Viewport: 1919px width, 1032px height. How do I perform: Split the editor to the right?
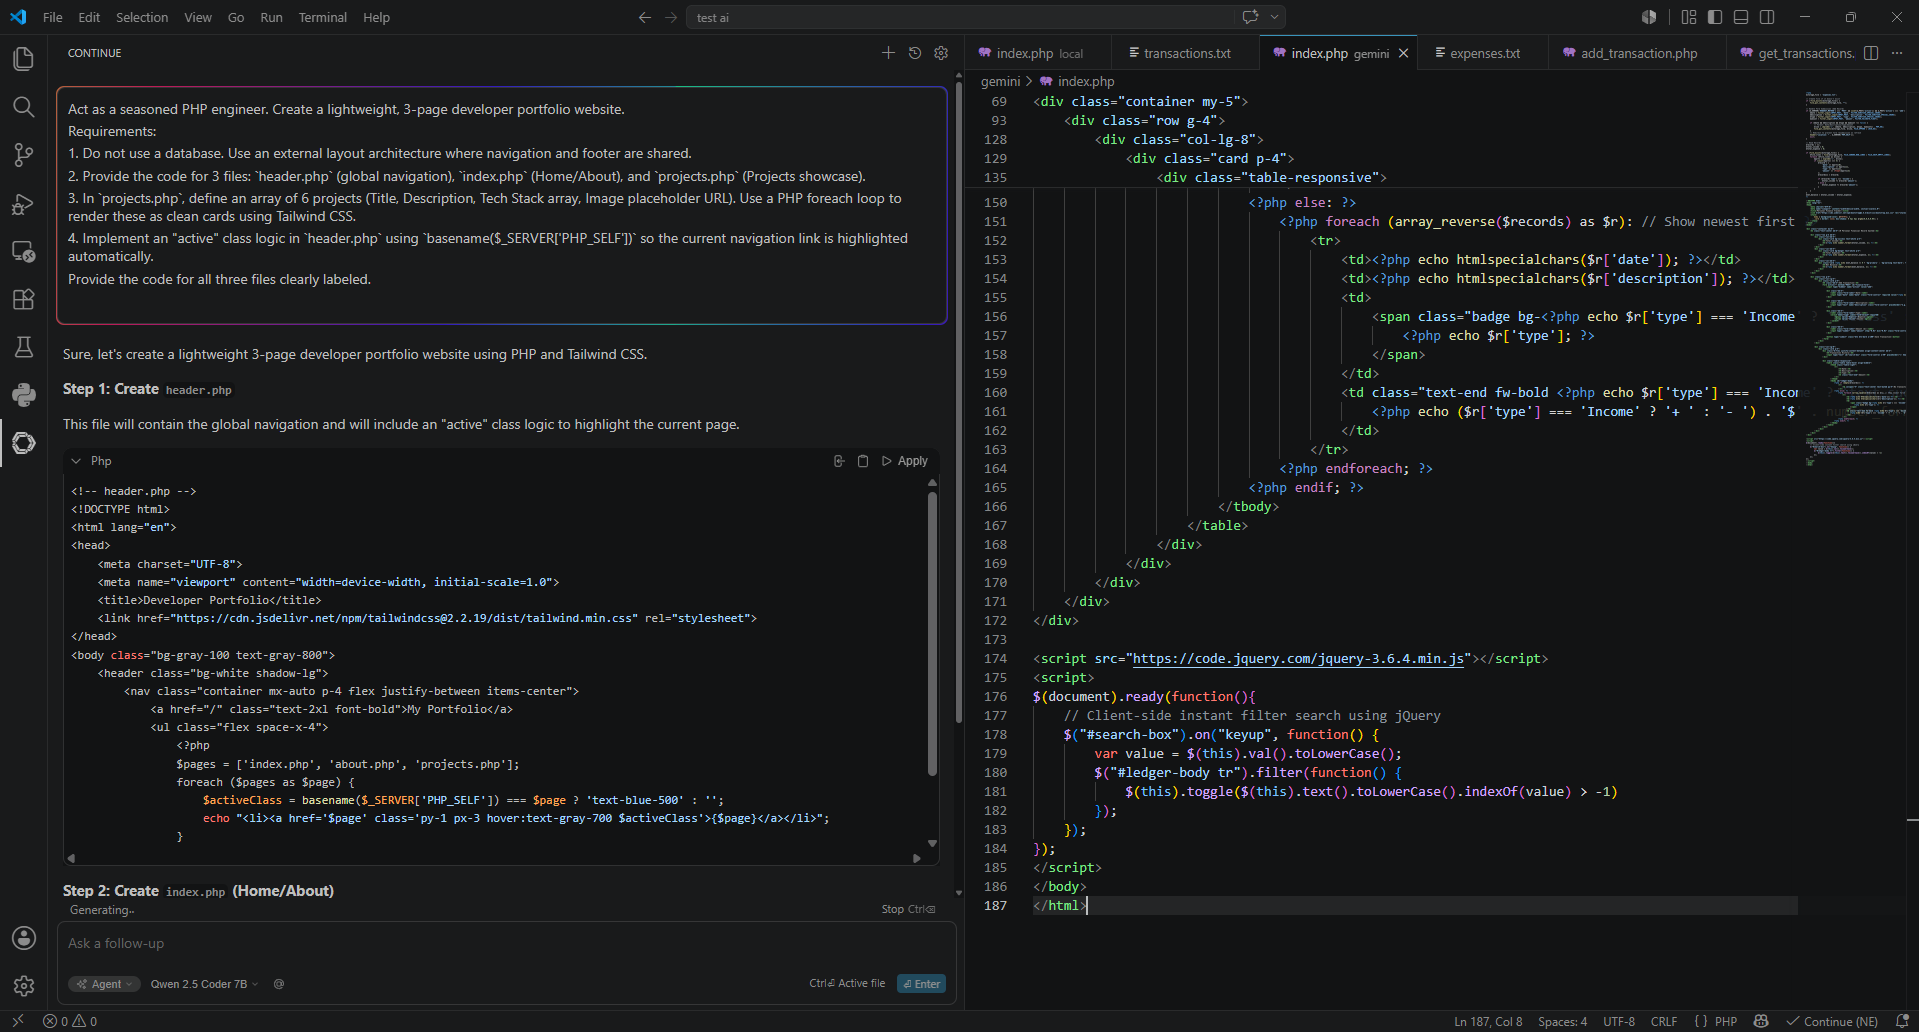(x=1871, y=53)
